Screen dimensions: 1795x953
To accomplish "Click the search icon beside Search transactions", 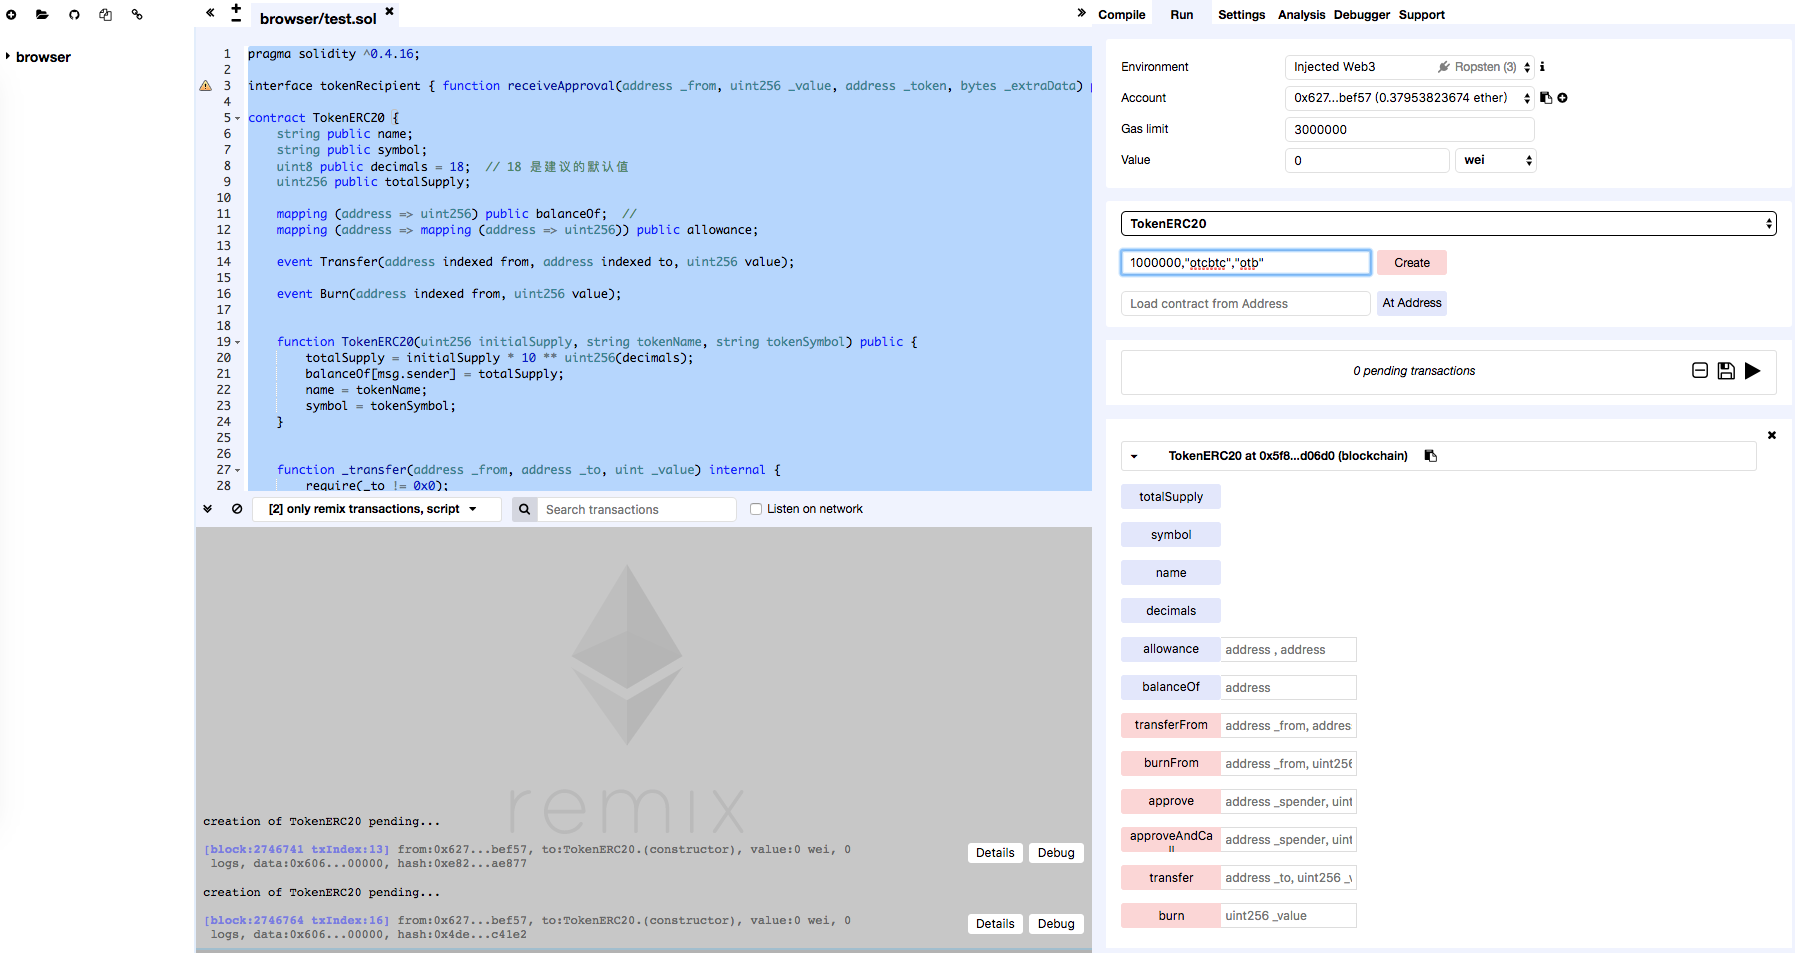I will click(x=524, y=510).
